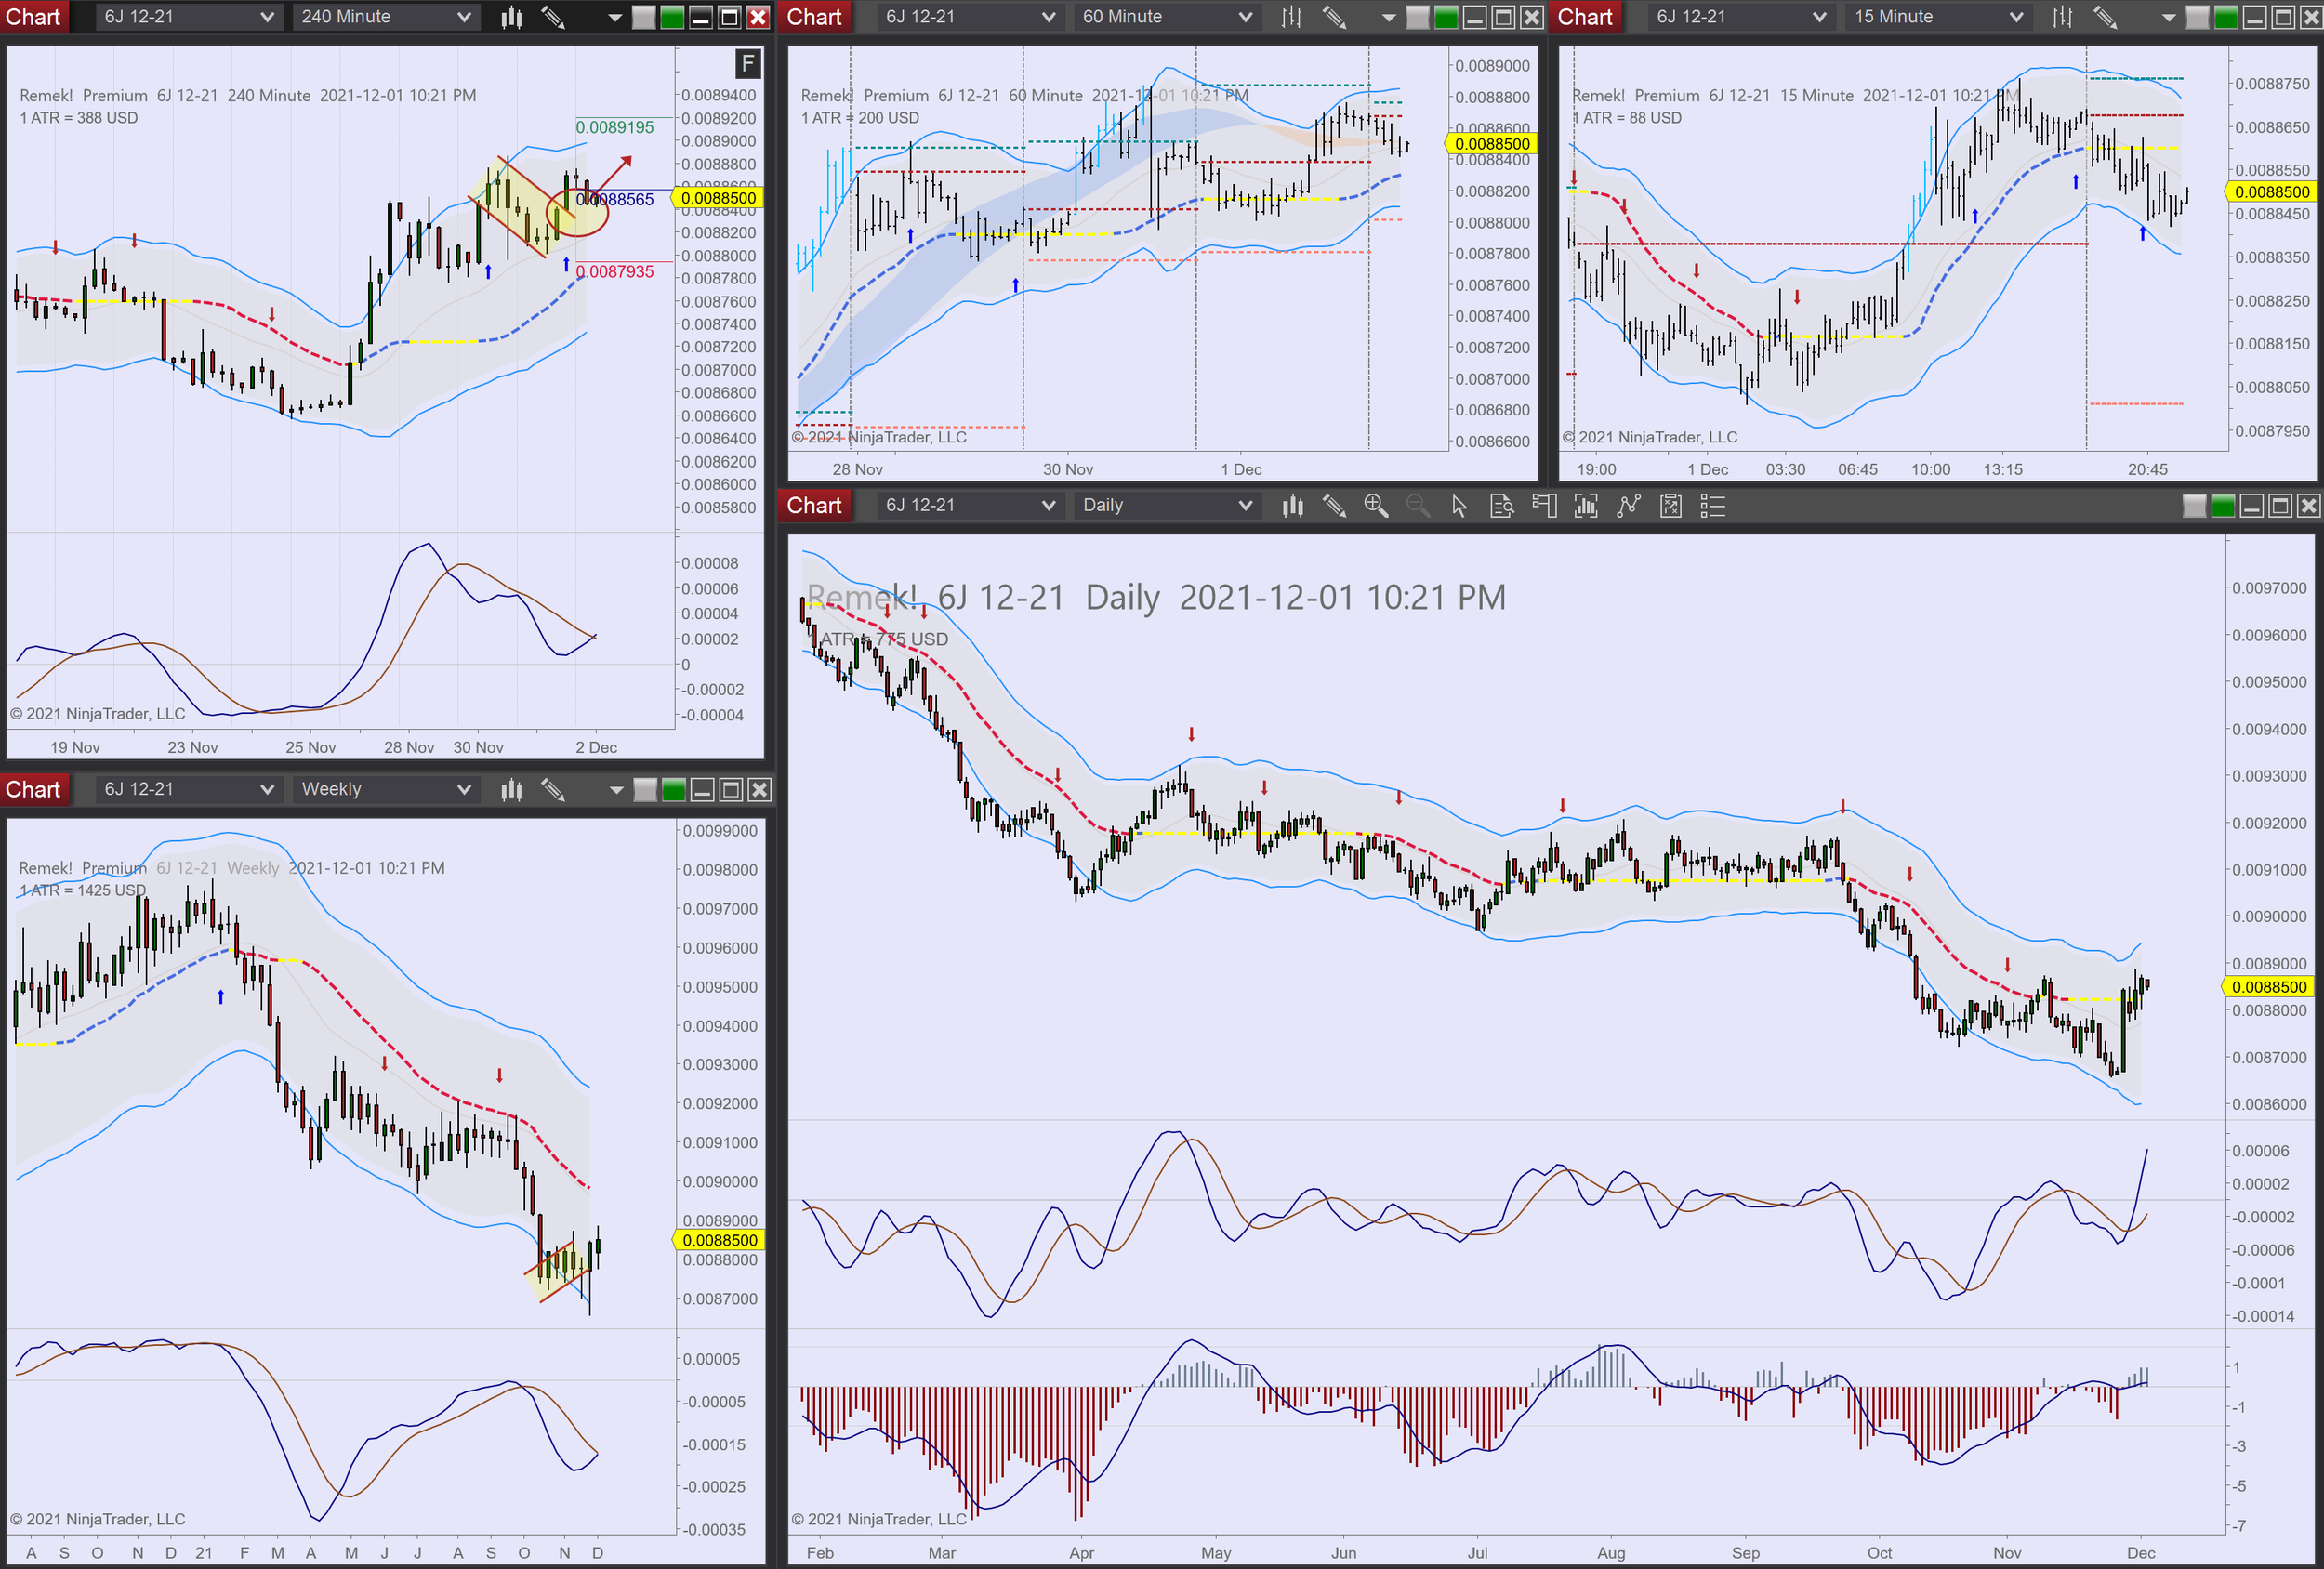Toggle gray link button on Daily chart
Viewport: 2324px width, 1569px height.
(2194, 506)
